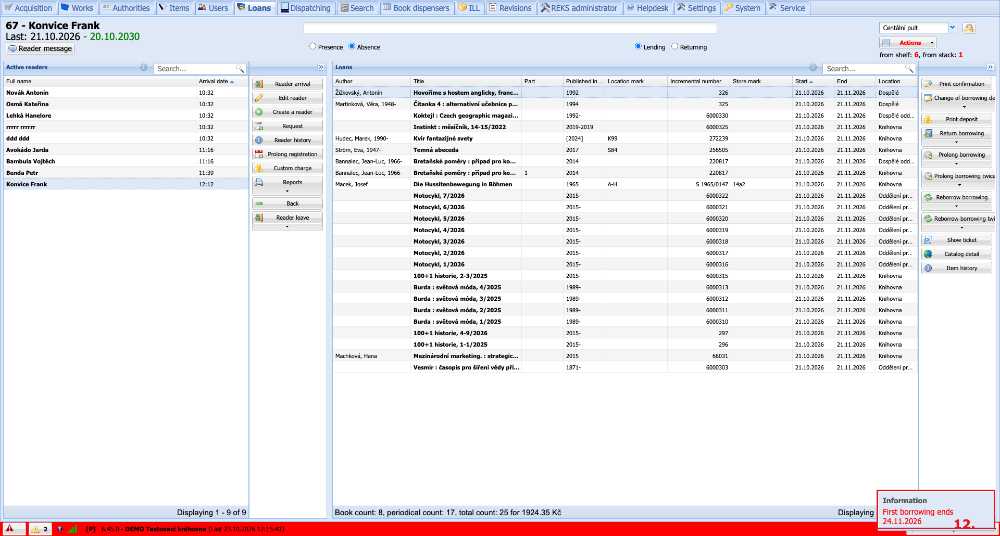This screenshot has height=536, width=1000.
Task: Open the REKS administrator tab
Action: 578,8
